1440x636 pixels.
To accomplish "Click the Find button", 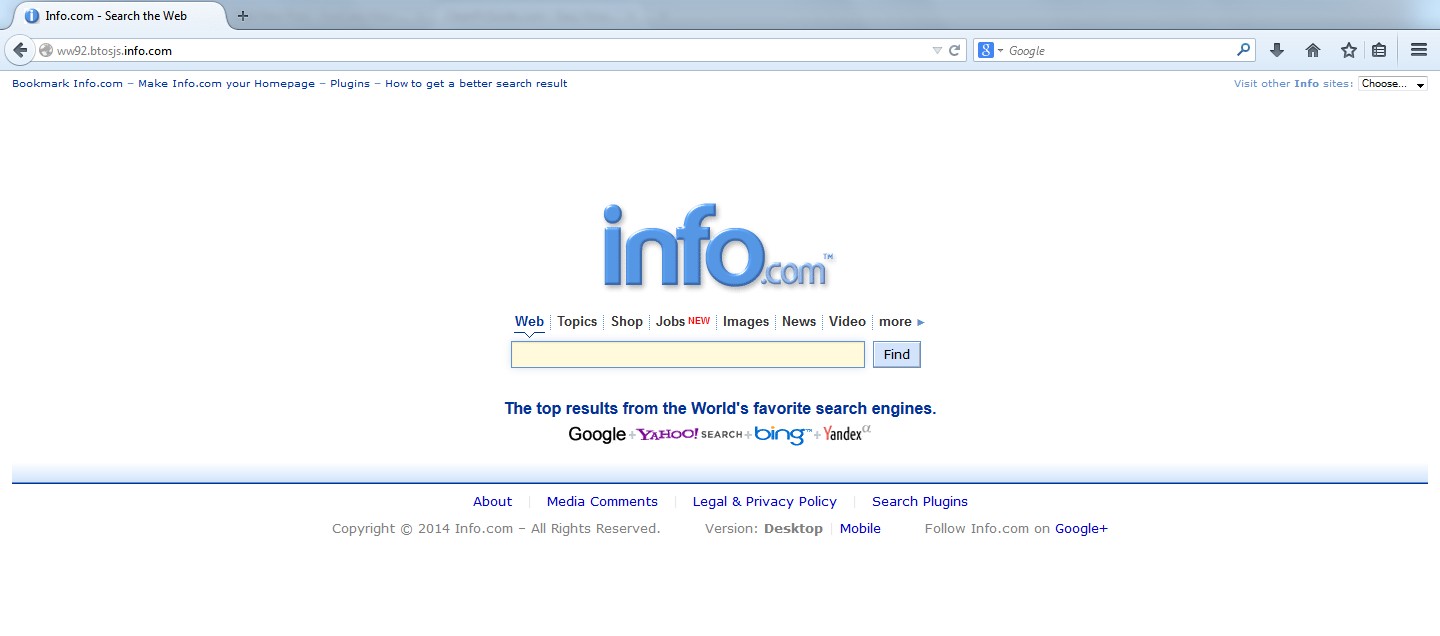I will click(897, 355).
